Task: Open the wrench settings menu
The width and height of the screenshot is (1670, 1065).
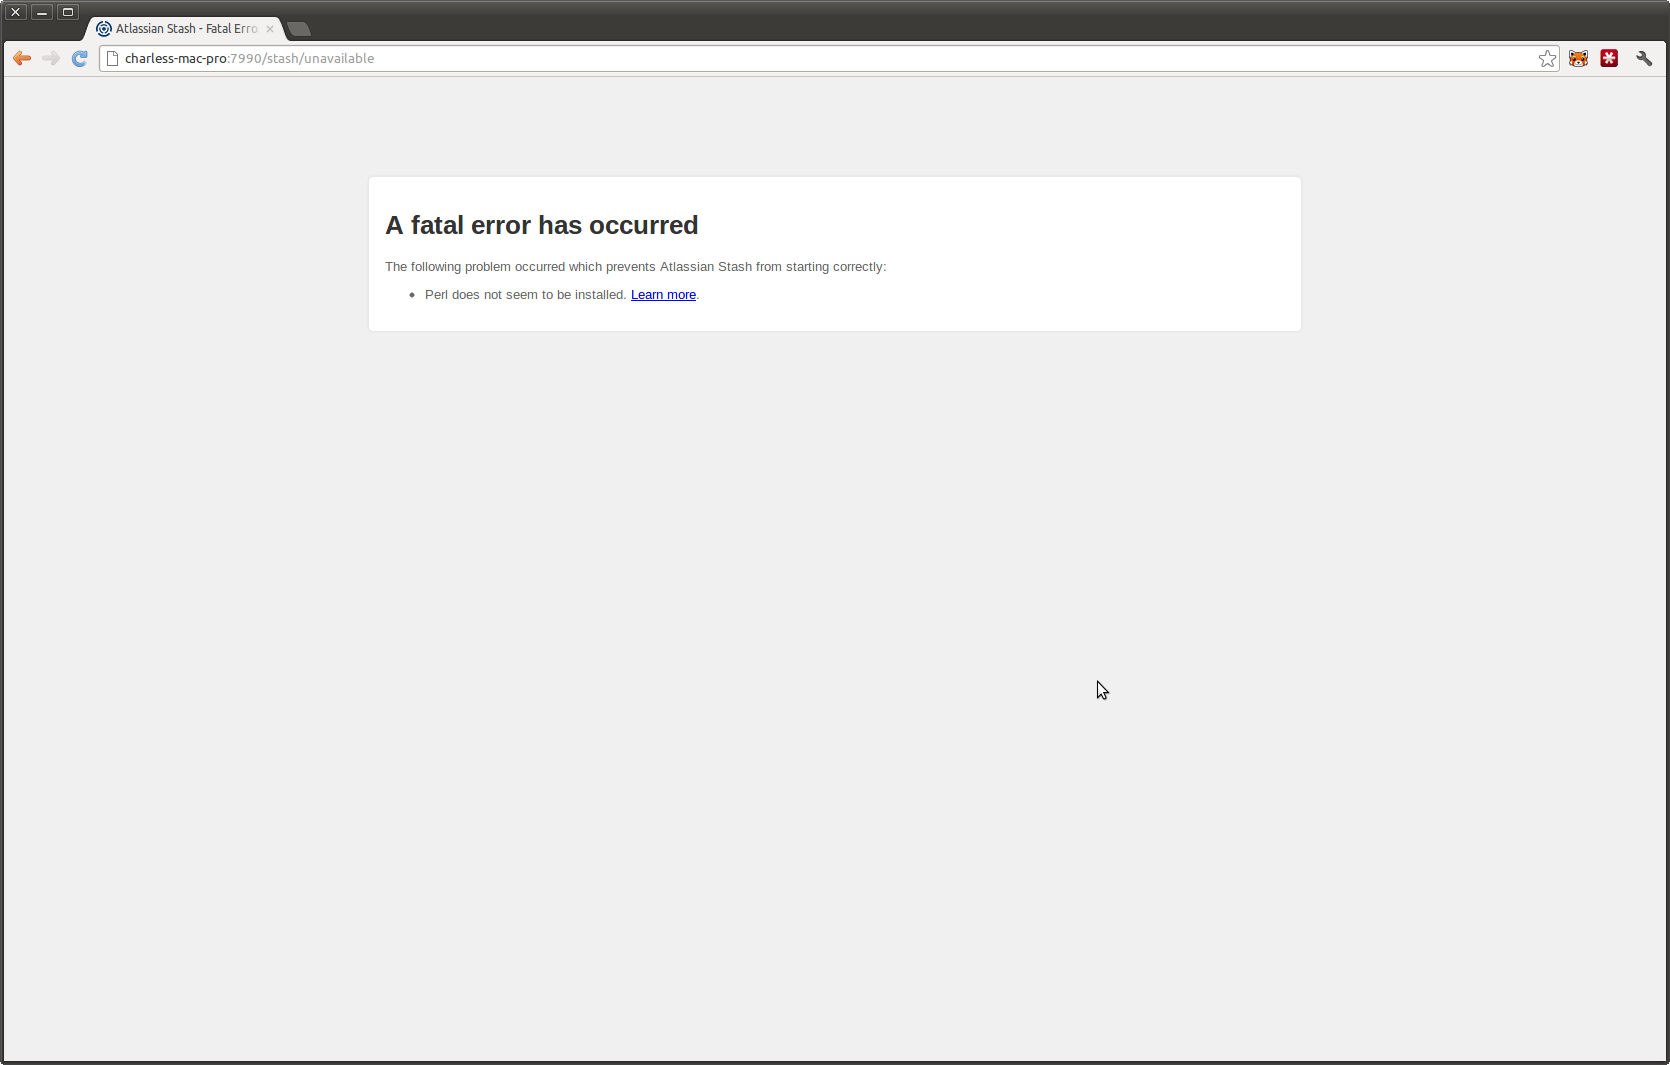Action: tap(1644, 58)
